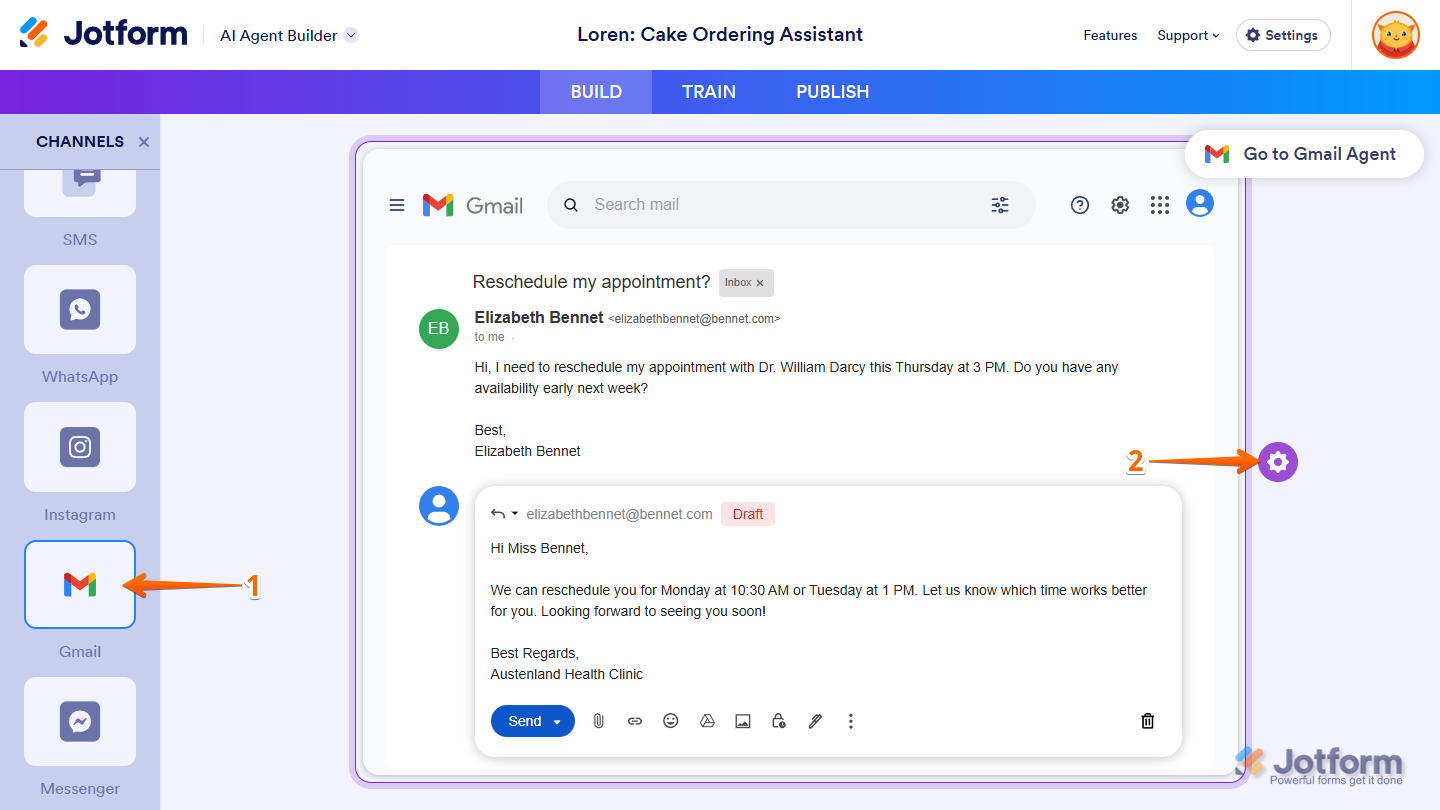The width and height of the screenshot is (1440, 810).
Task: Switch to the PUBLISH tab
Action: coord(833,92)
